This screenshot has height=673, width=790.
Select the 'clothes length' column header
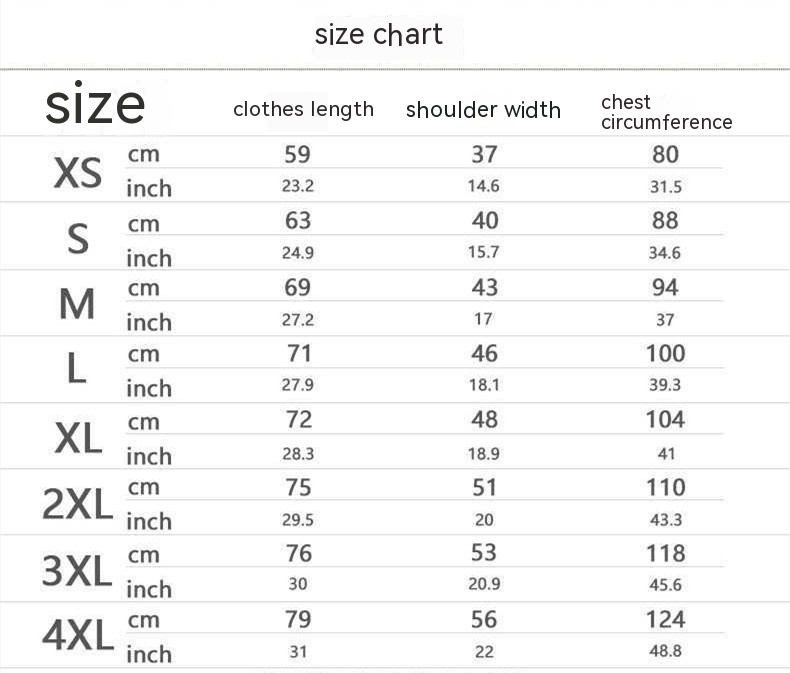point(303,109)
